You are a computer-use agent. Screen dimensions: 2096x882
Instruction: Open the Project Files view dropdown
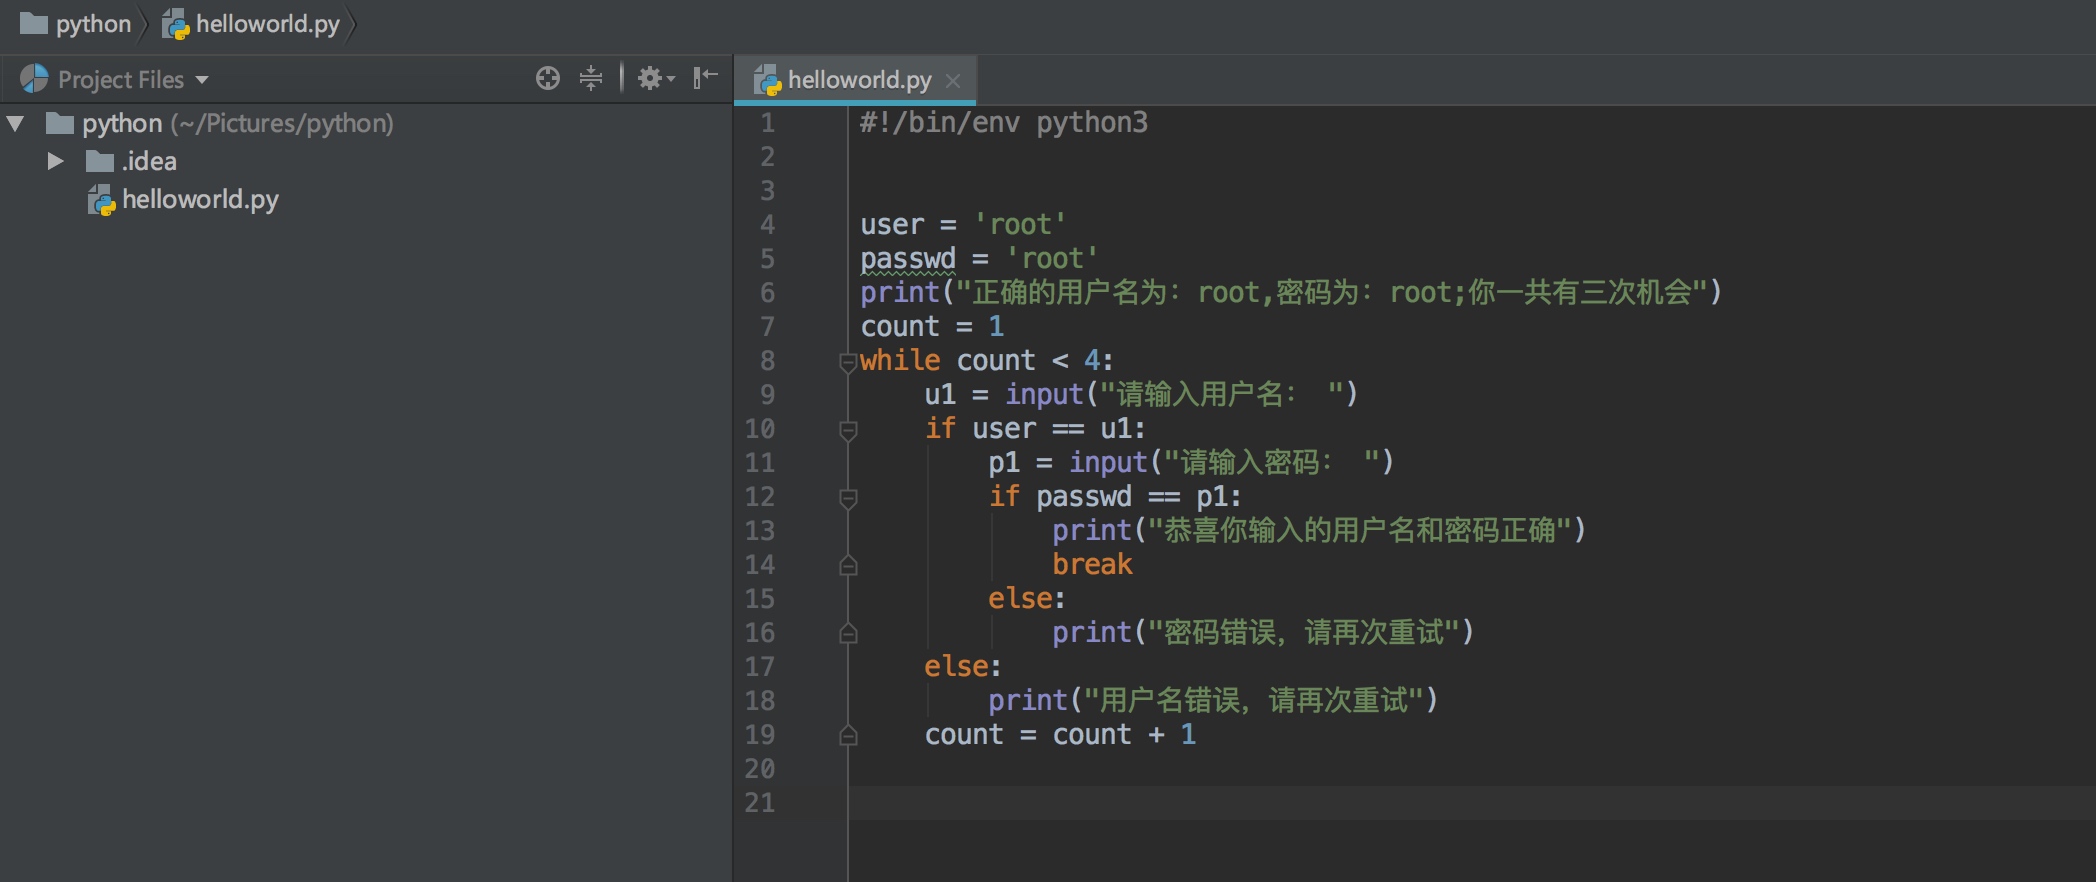tap(202, 79)
